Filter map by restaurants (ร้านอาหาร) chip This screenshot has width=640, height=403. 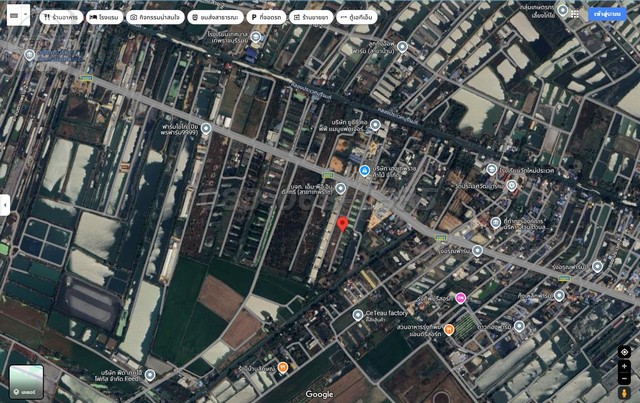tap(60, 17)
